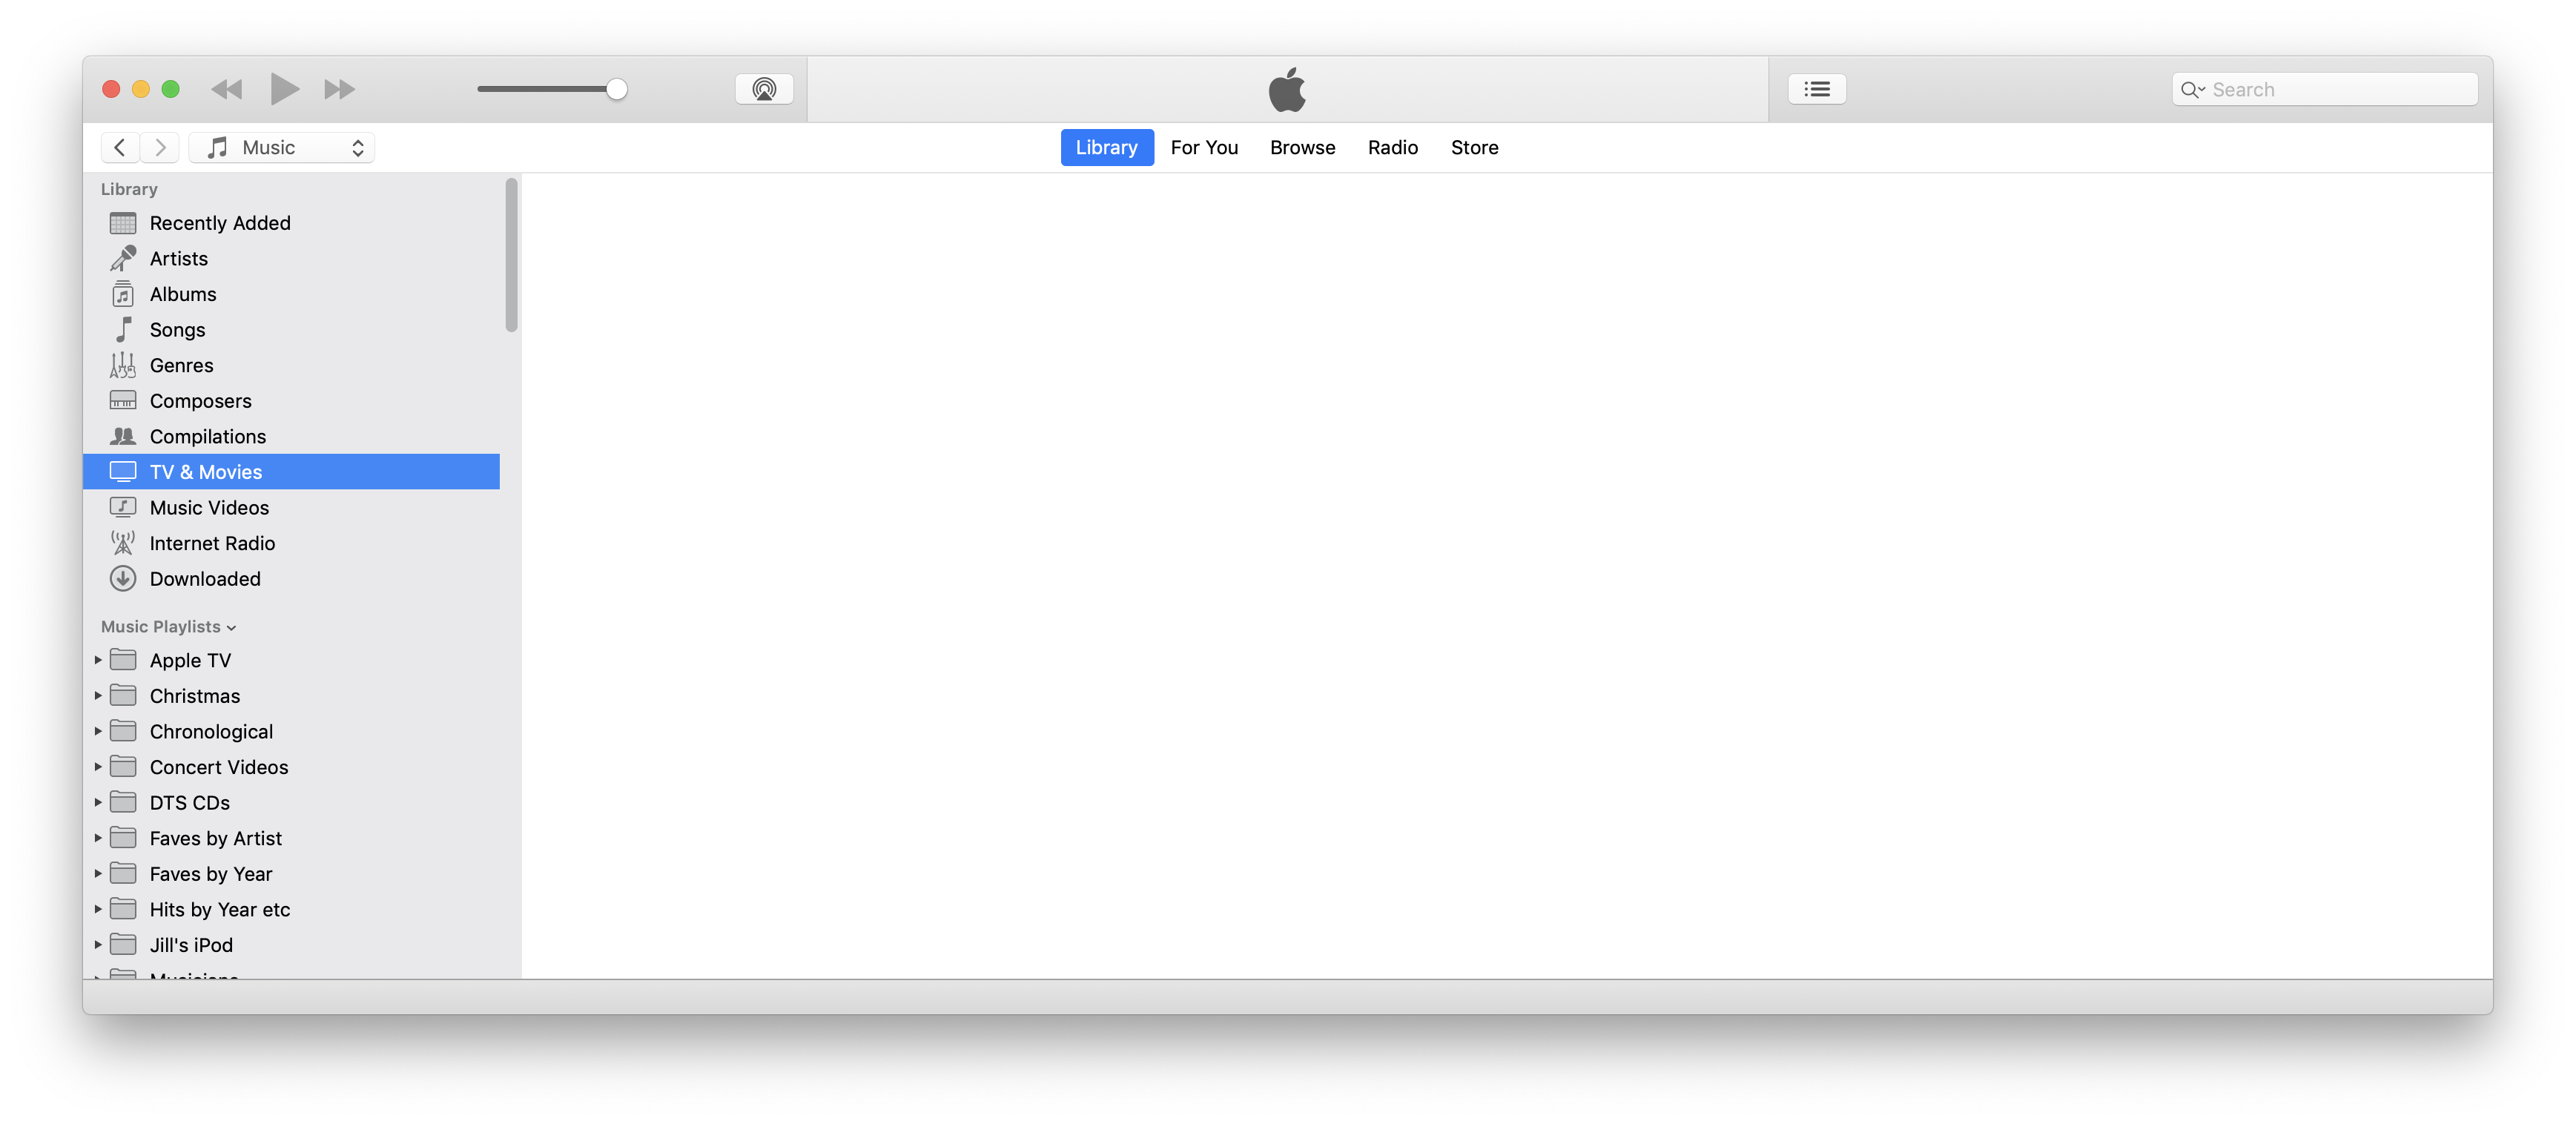
Task: Open Recently Added in the sidebar
Action: click(x=219, y=223)
